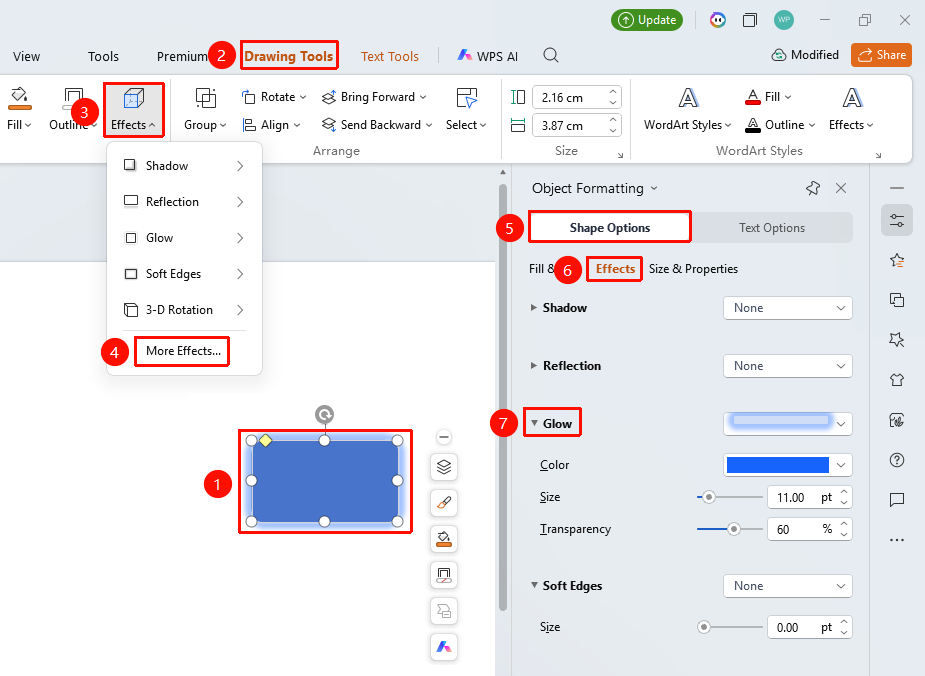Image resolution: width=925 pixels, height=676 pixels.
Task: Open the Group command
Action: (x=205, y=109)
